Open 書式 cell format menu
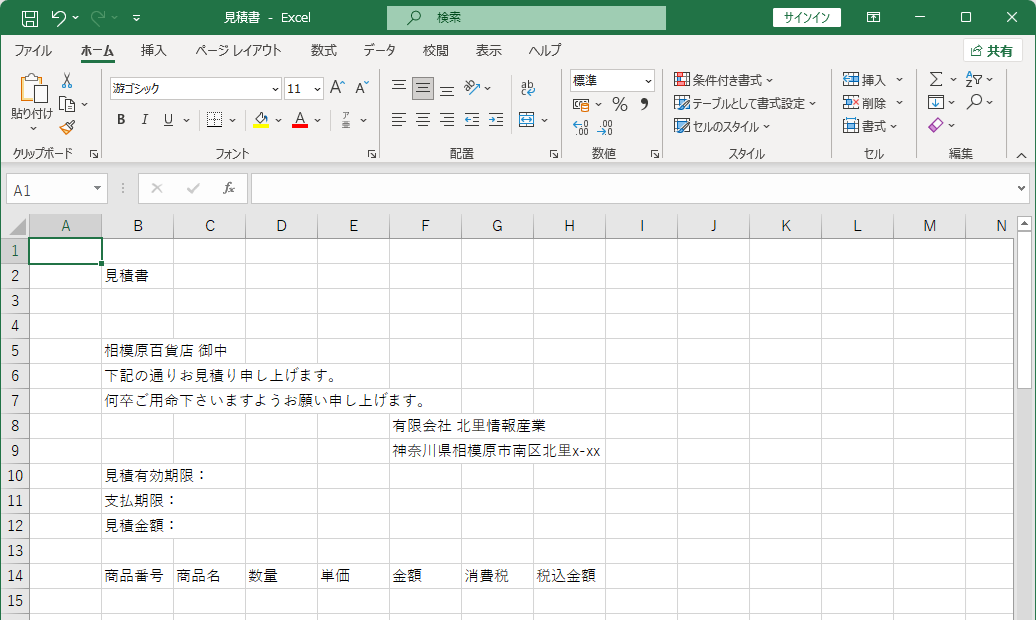The width and height of the screenshot is (1036, 620). (x=870, y=126)
